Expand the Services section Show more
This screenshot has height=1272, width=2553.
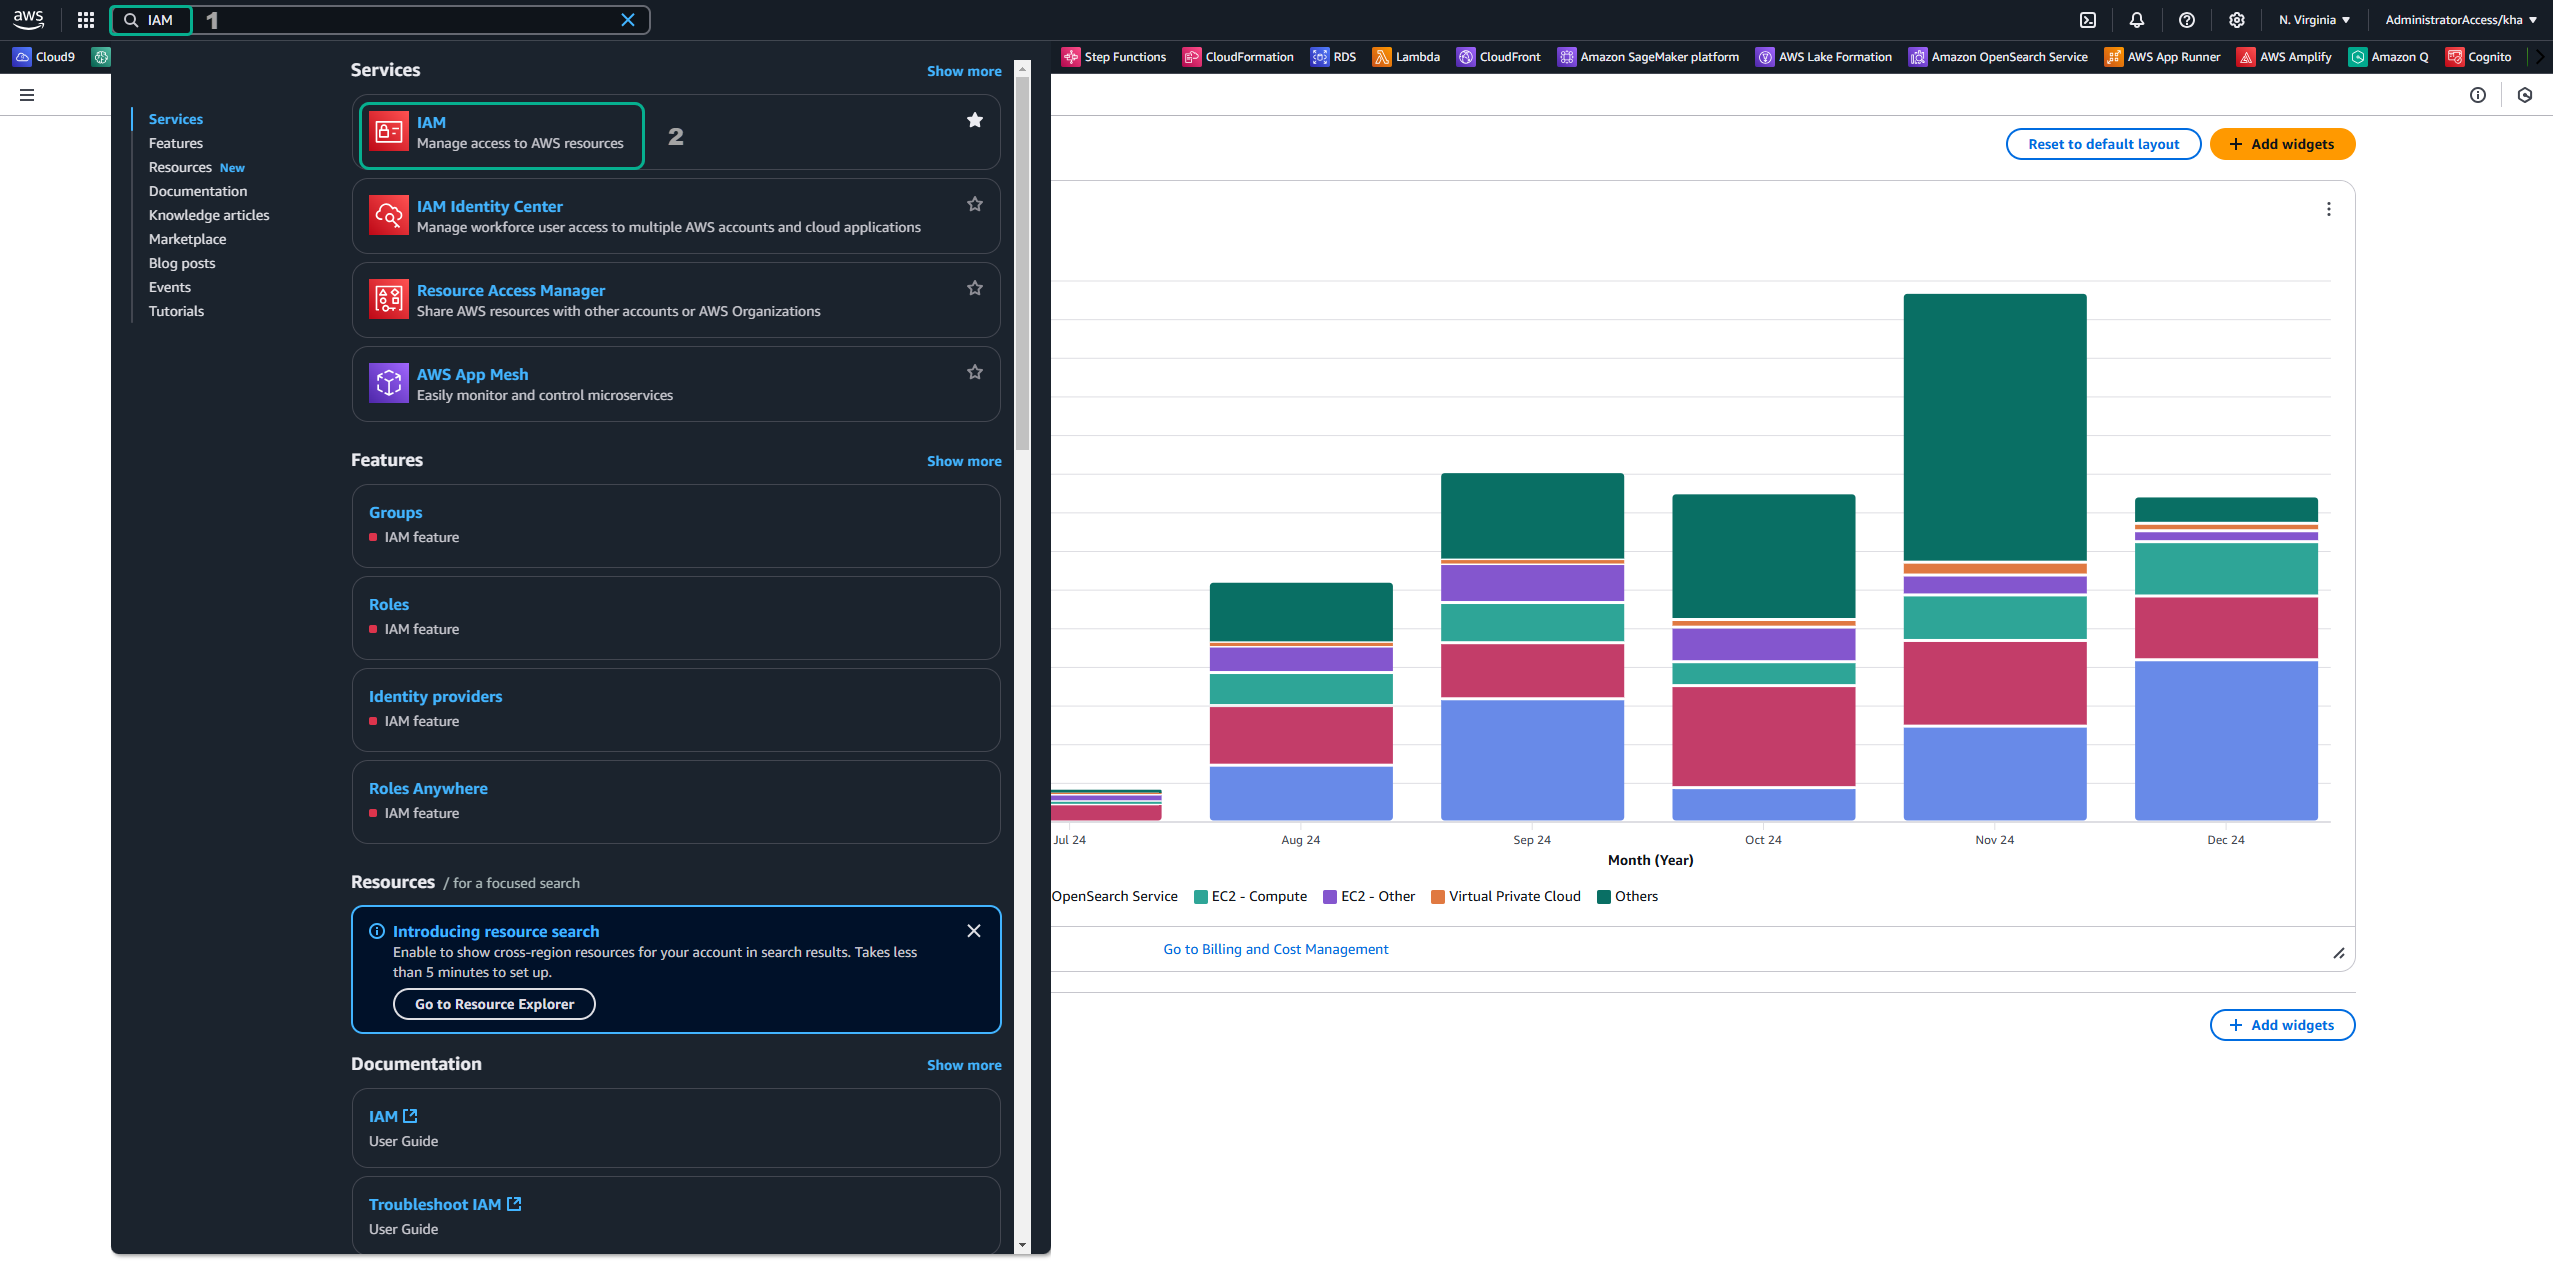click(x=964, y=70)
